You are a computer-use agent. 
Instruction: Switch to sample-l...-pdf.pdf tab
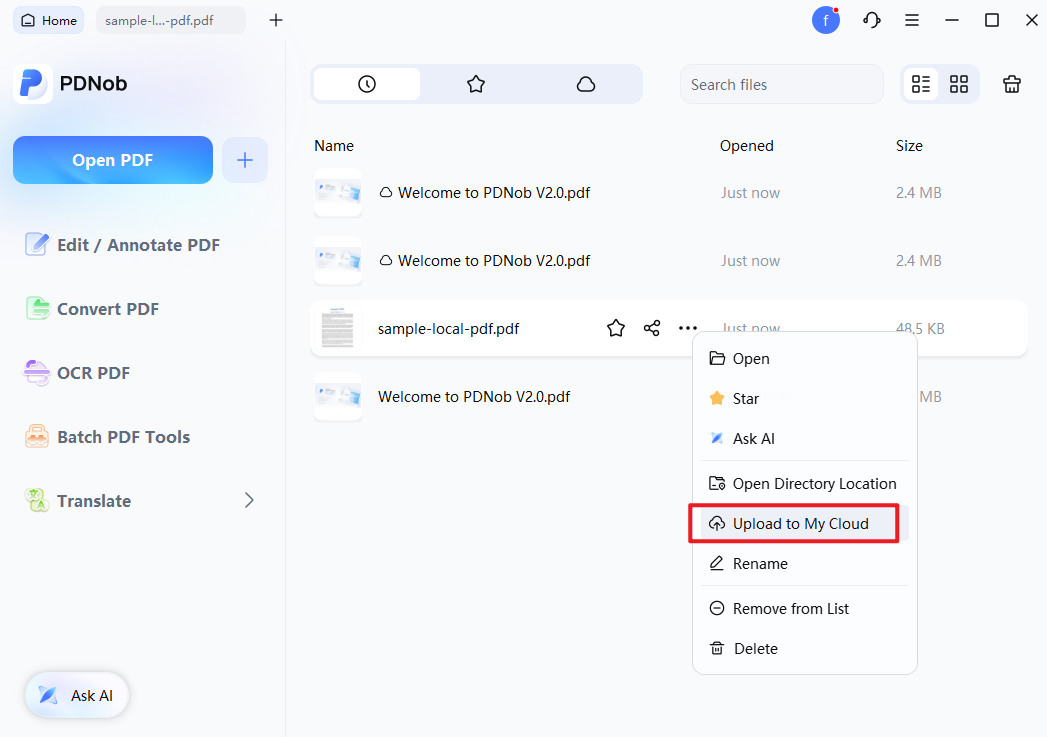pyautogui.click(x=171, y=21)
